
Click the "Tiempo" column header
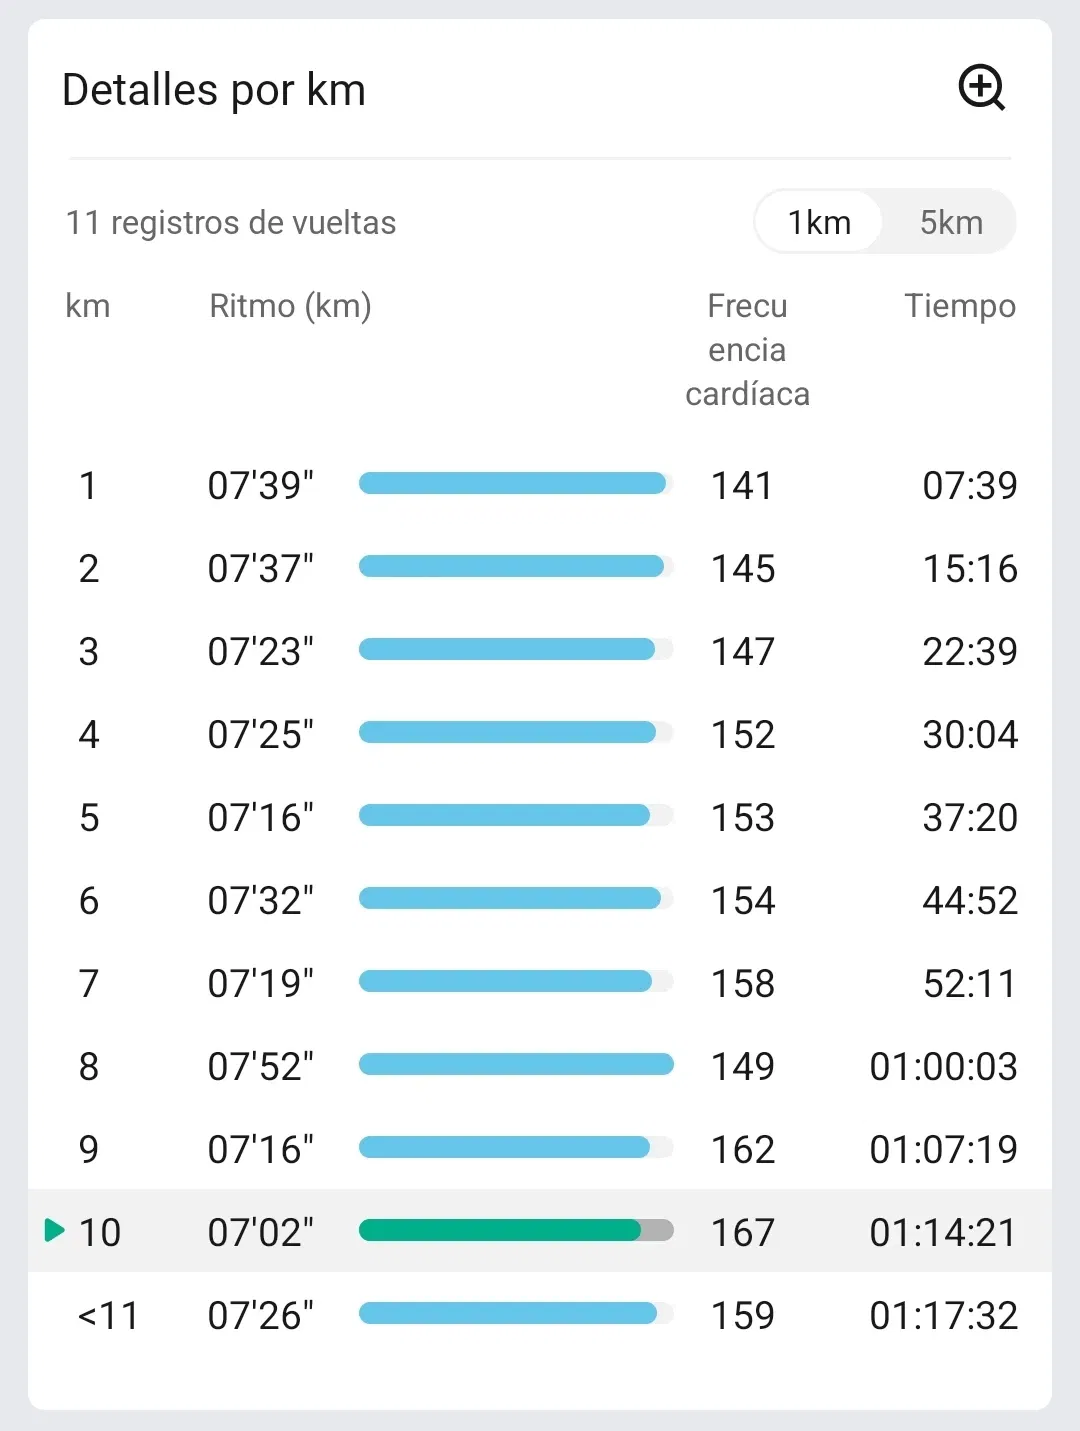pyautogui.click(x=959, y=306)
